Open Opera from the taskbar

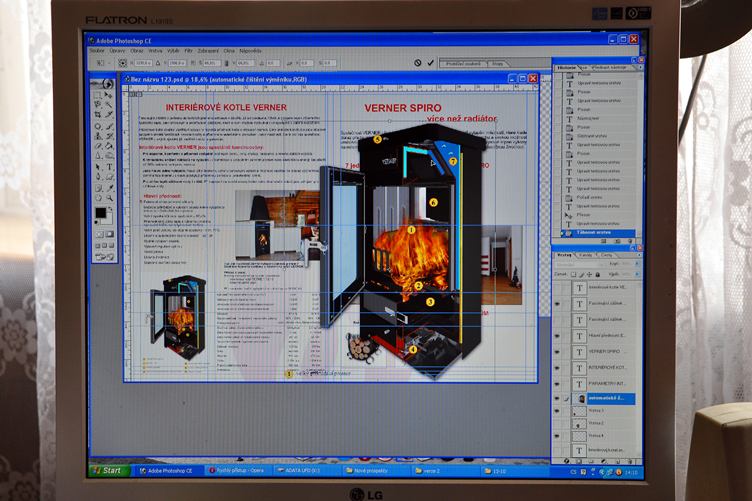(x=237, y=471)
